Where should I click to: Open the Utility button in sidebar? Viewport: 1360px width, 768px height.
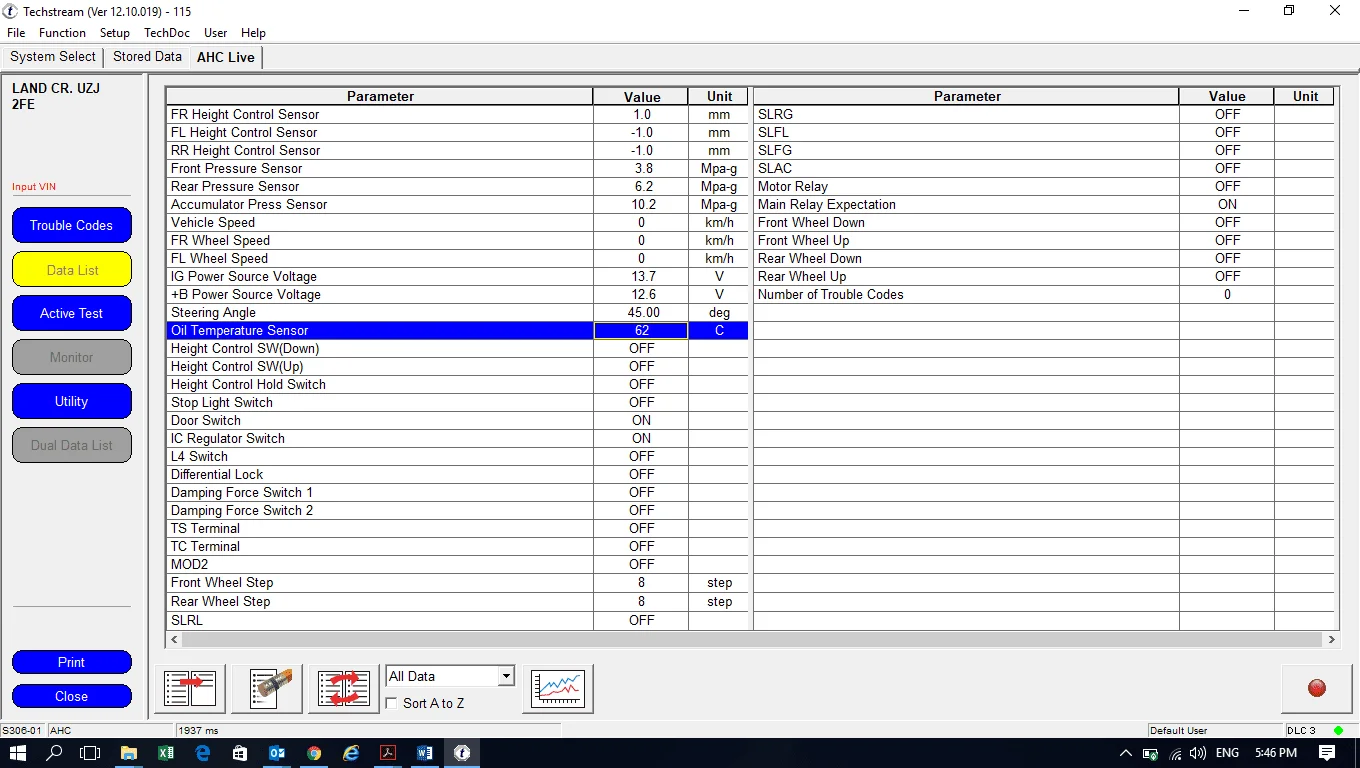(71, 401)
